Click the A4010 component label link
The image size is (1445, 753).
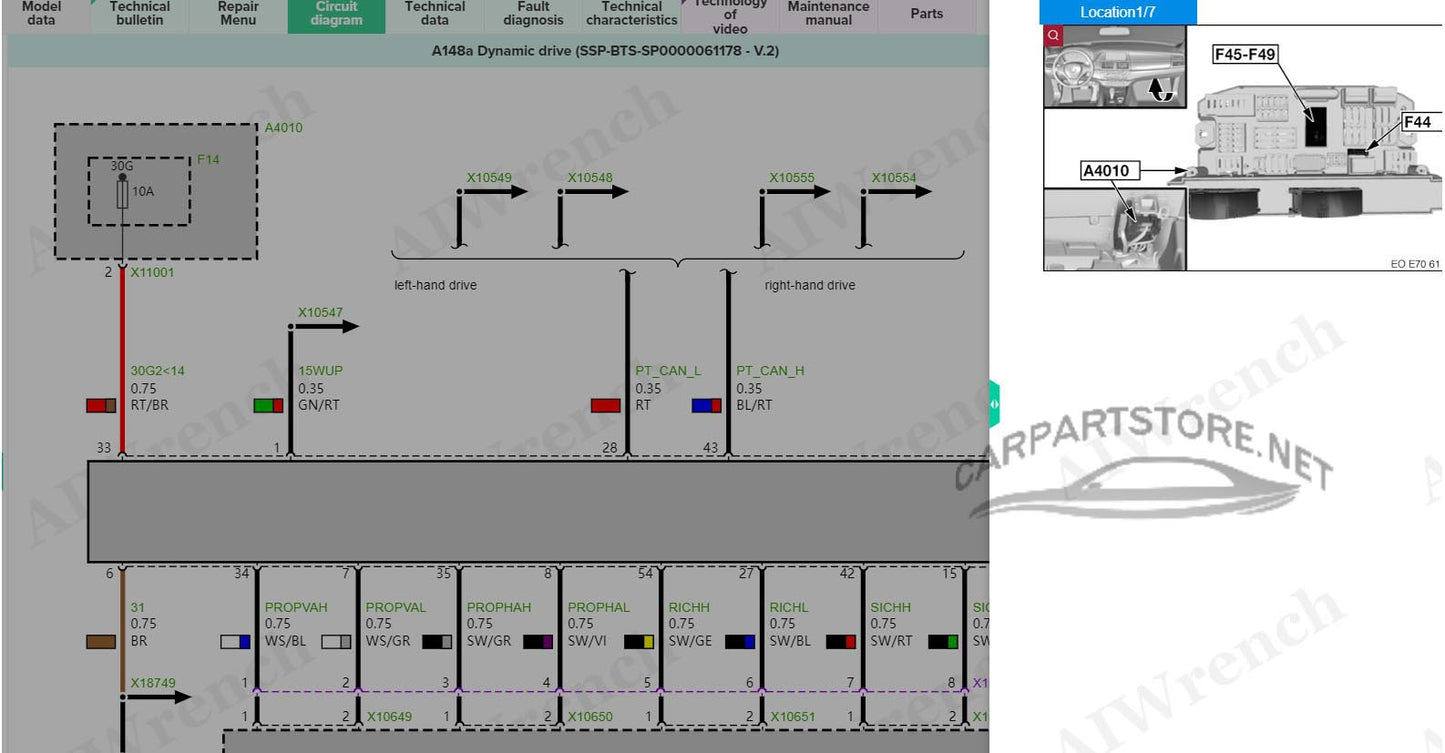[283, 128]
